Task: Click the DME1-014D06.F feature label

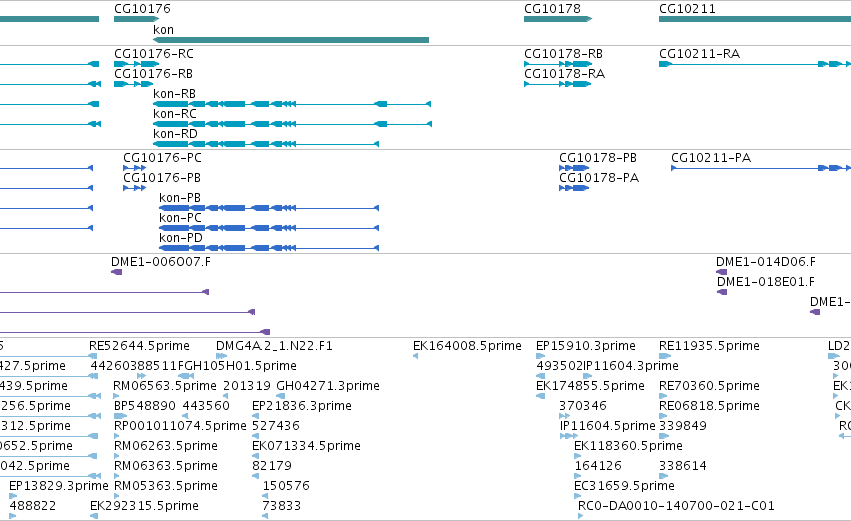Action: (x=766, y=262)
